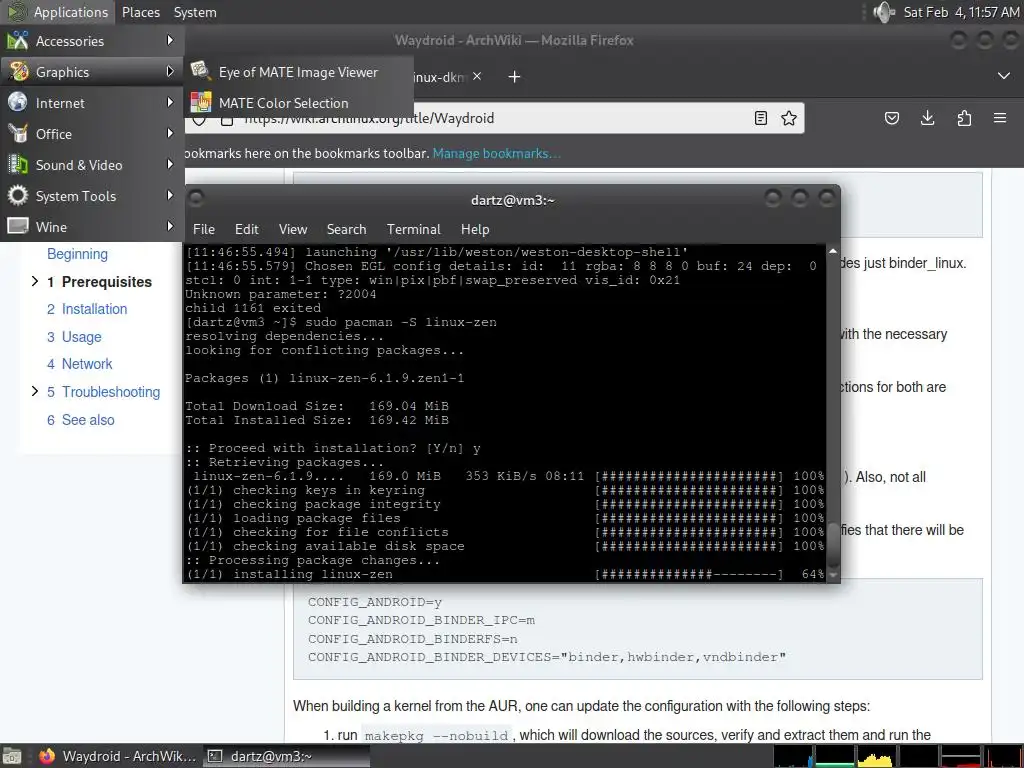
Task: Click the Eye of MATE app icon
Action: click(x=200, y=71)
